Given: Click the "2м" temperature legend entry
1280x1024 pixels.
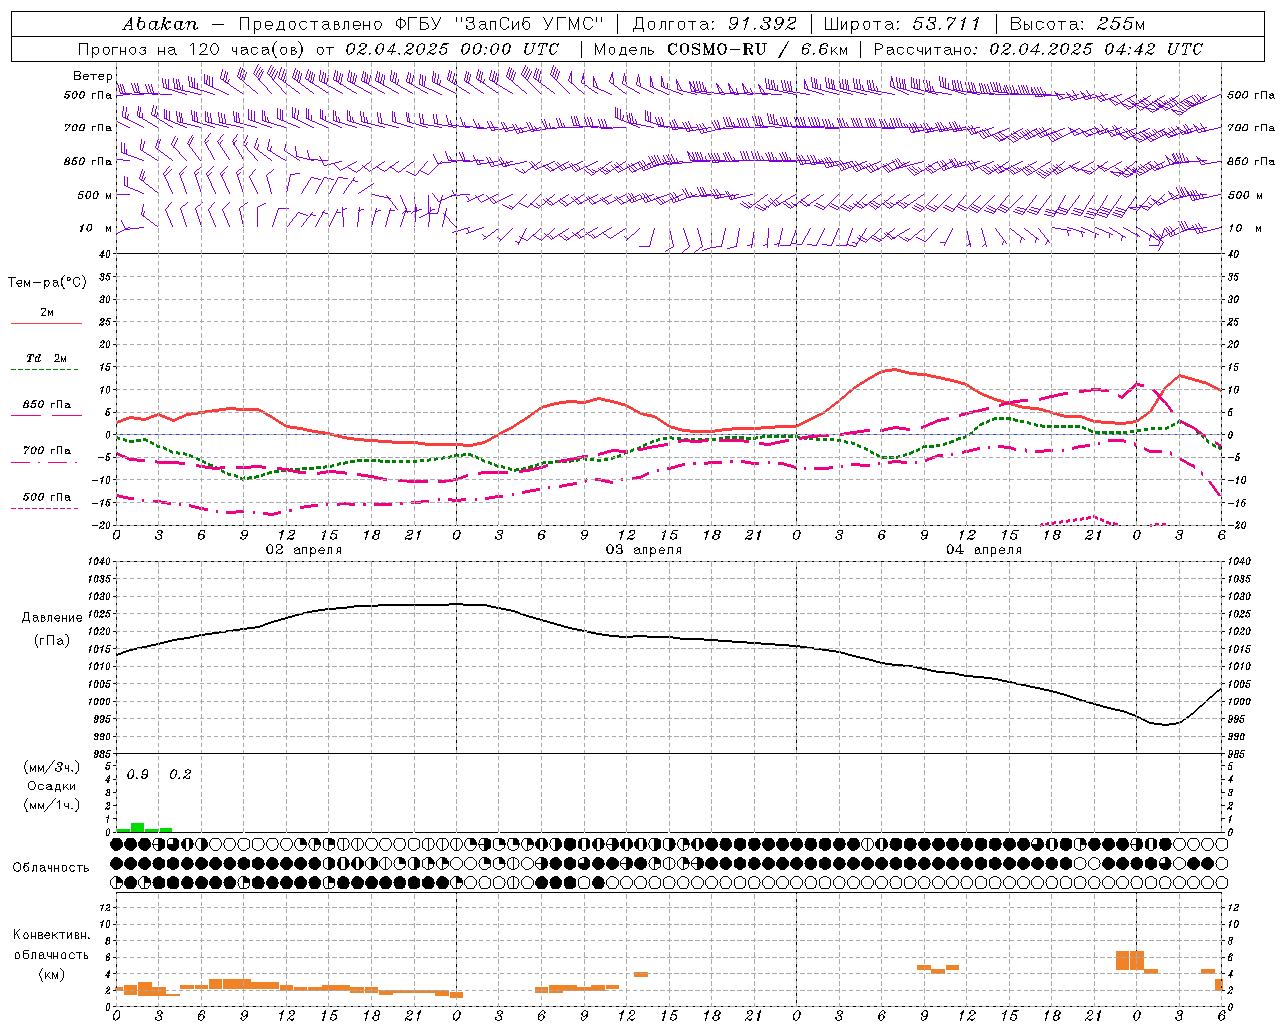Looking at the screenshot, I should 47,312.
